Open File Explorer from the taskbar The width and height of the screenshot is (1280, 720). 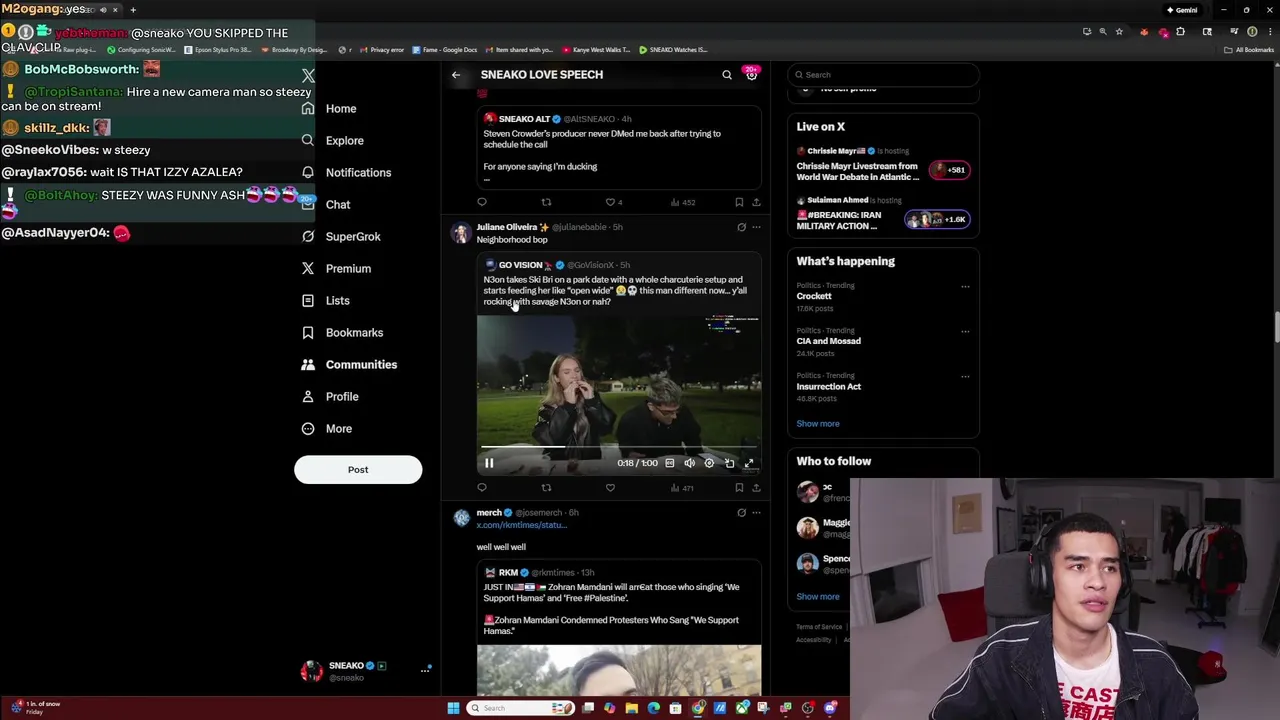coord(632,708)
